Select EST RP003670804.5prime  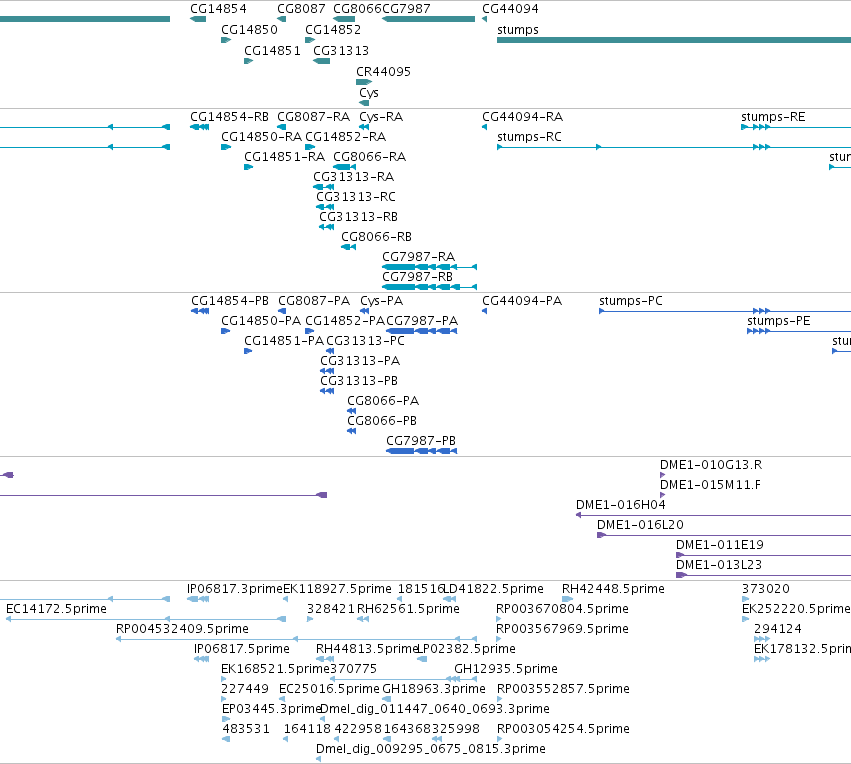(x=562, y=609)
